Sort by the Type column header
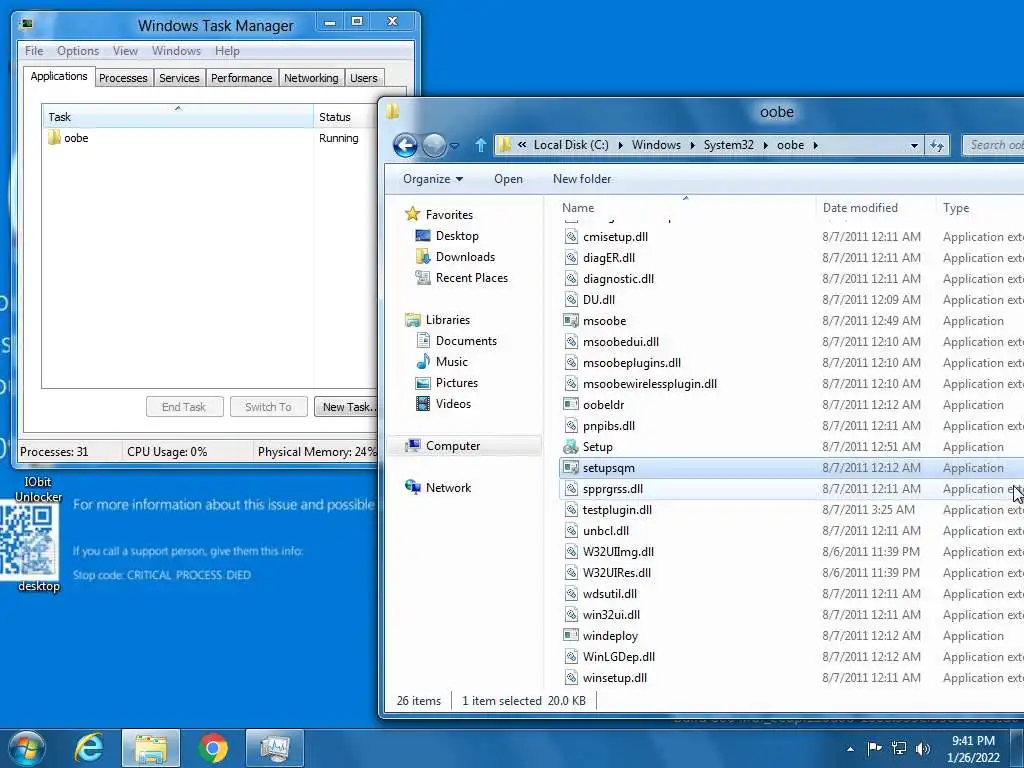 tap(980, 208)
